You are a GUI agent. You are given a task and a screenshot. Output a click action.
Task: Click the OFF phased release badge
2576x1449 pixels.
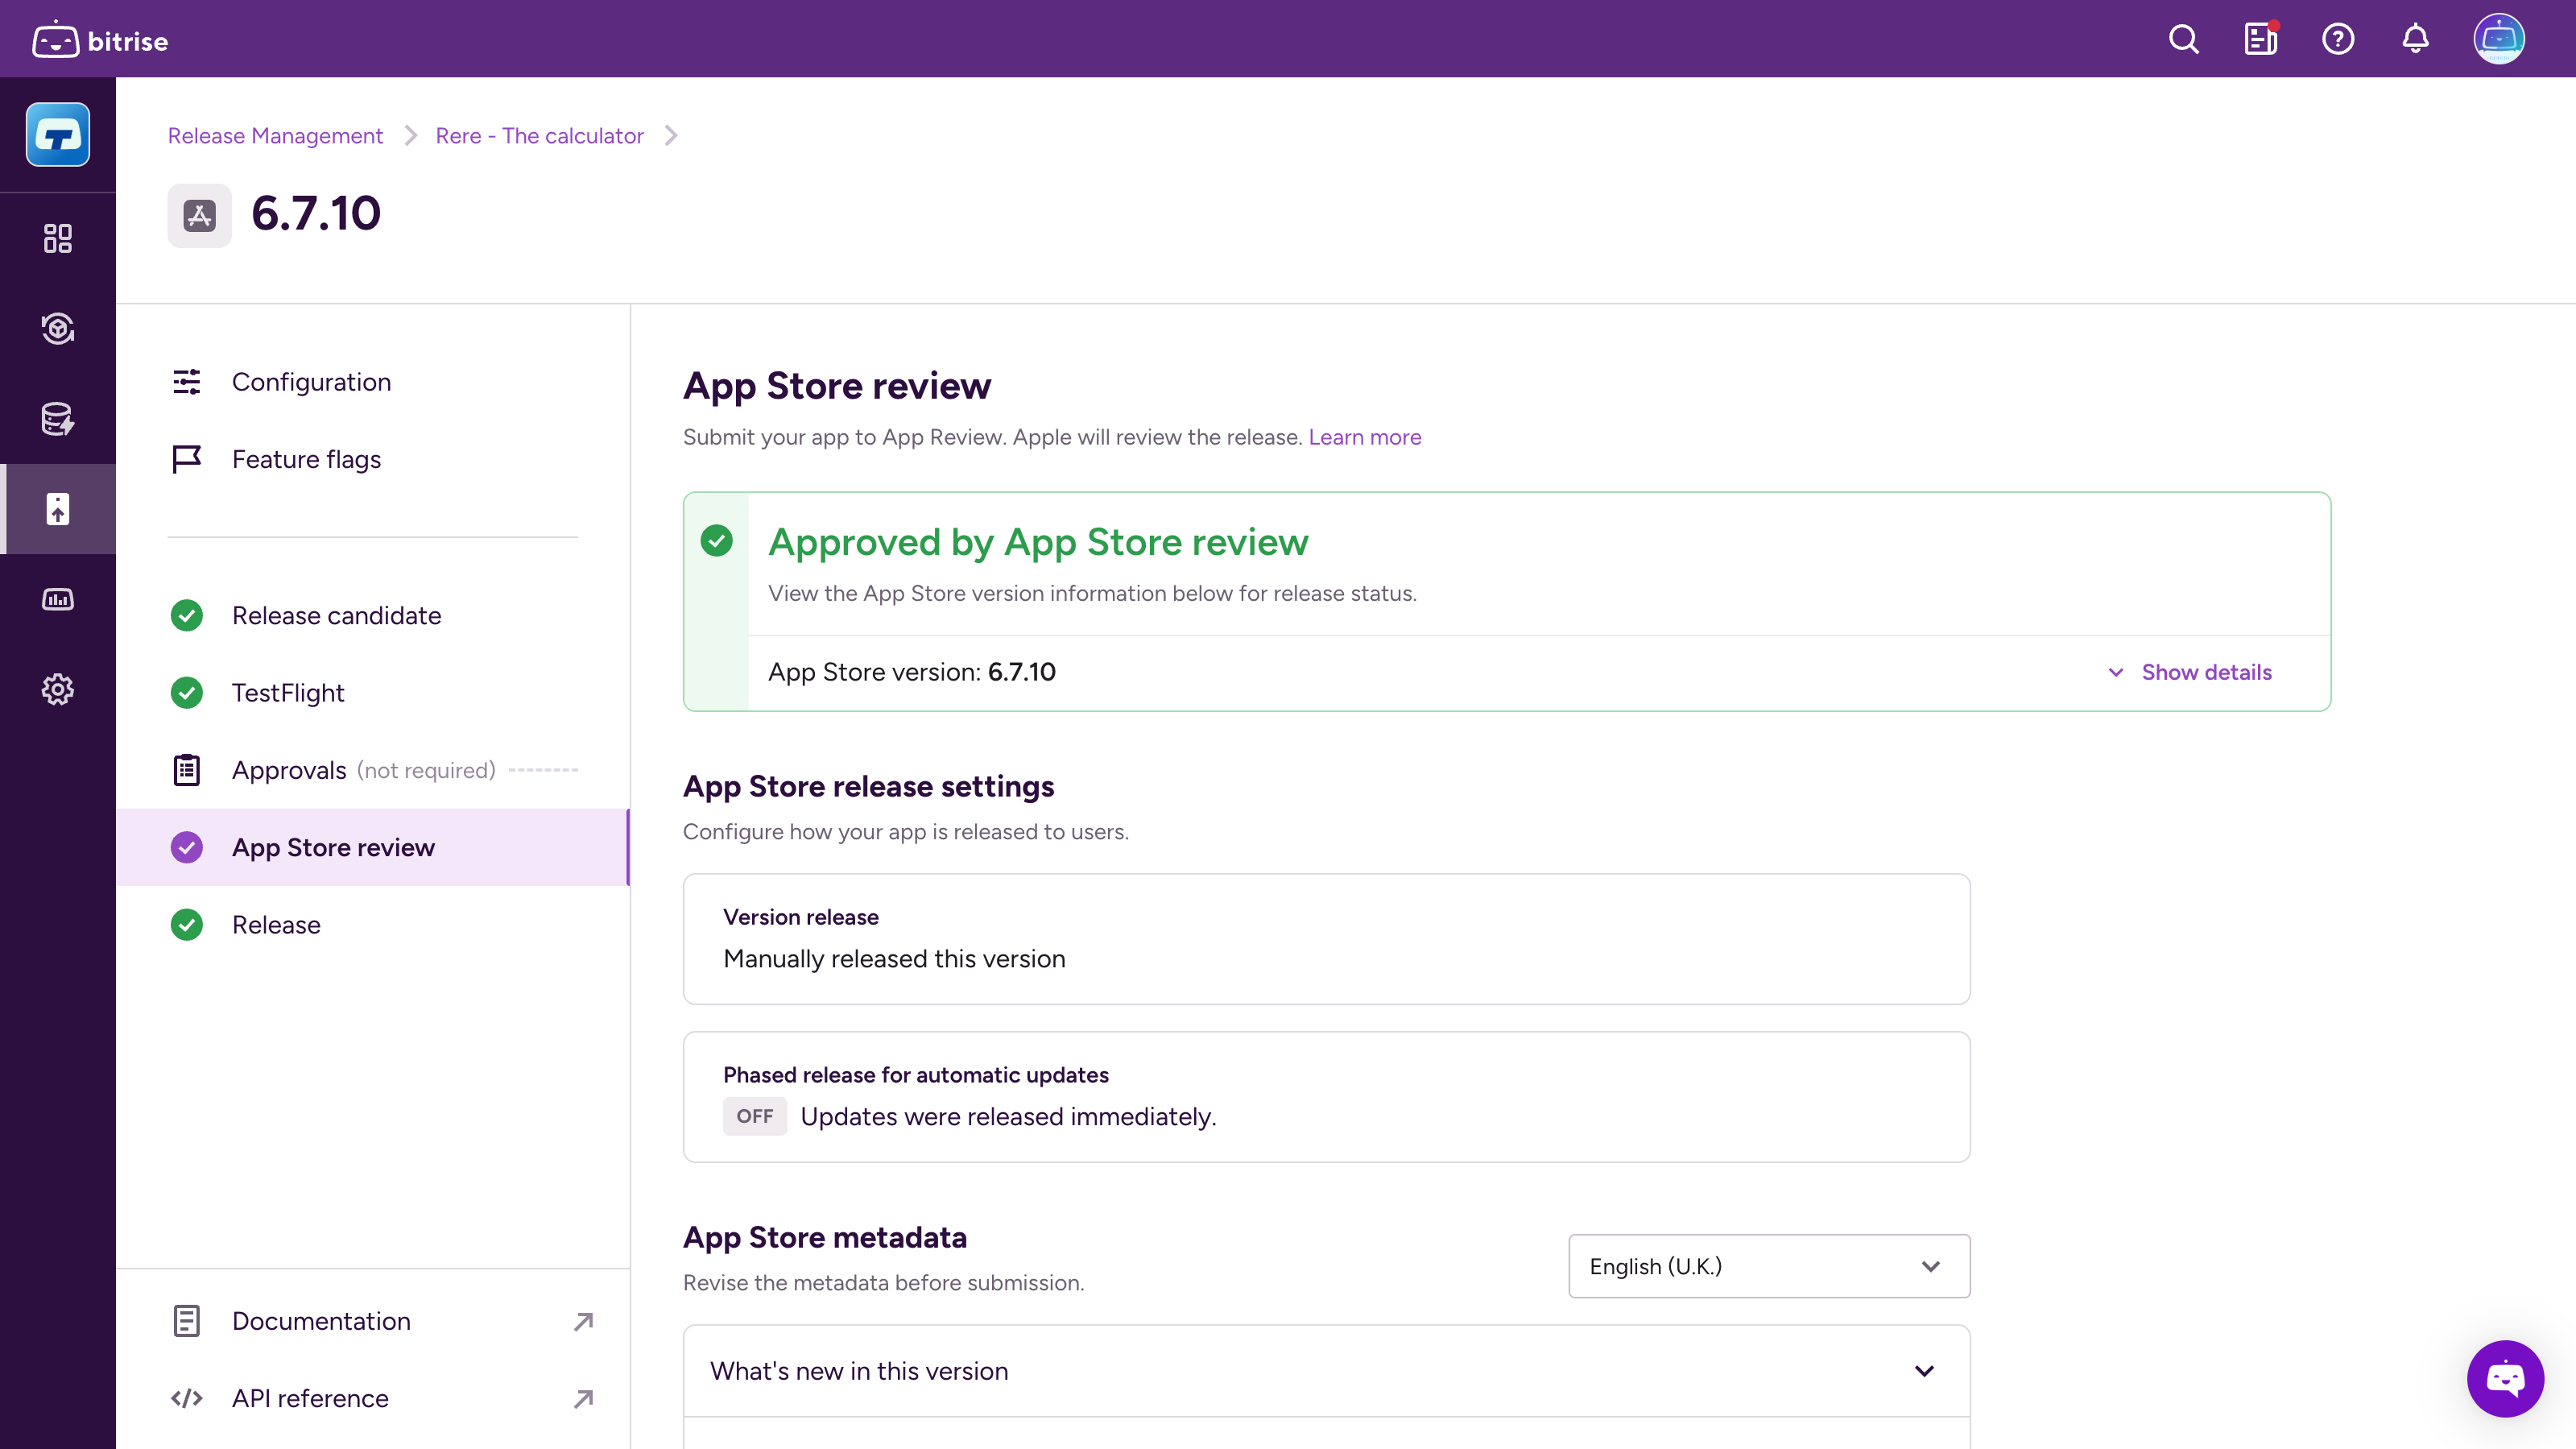(x=754, y=1116)
